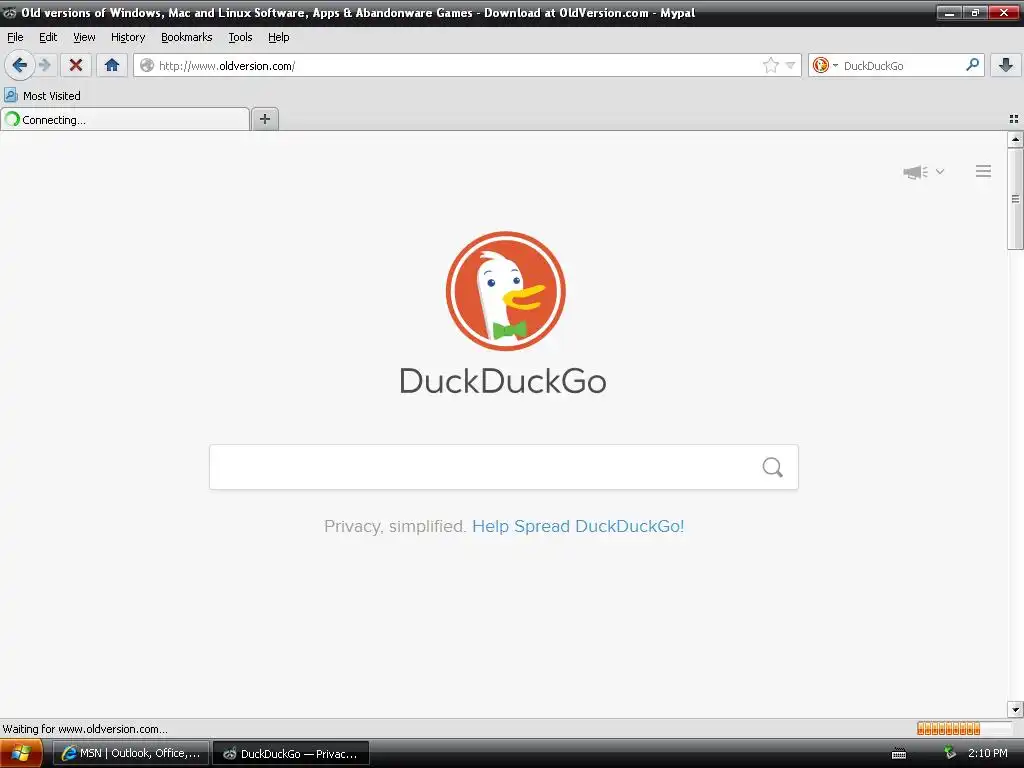Open the View menu
Screen dimensions: 1024x768
tap(84, 37)
